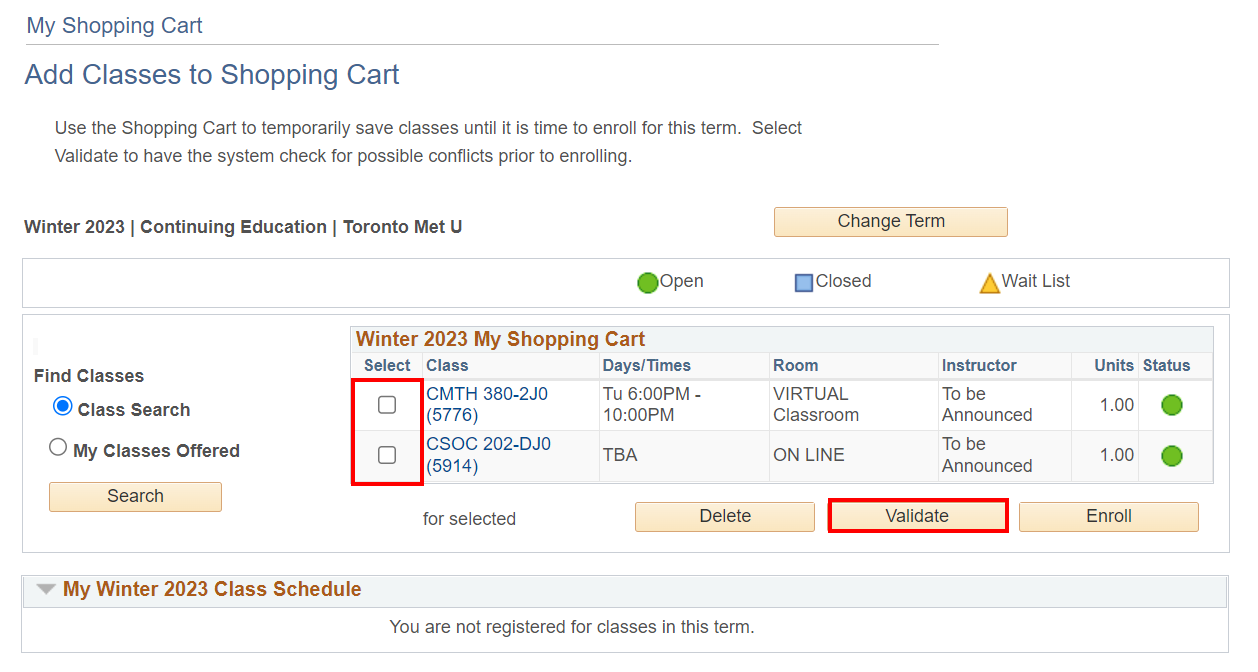The width and height of the screenshot is (1258, 672).
Task: Click the green Open status legend icon
Action: coord(648,283)
